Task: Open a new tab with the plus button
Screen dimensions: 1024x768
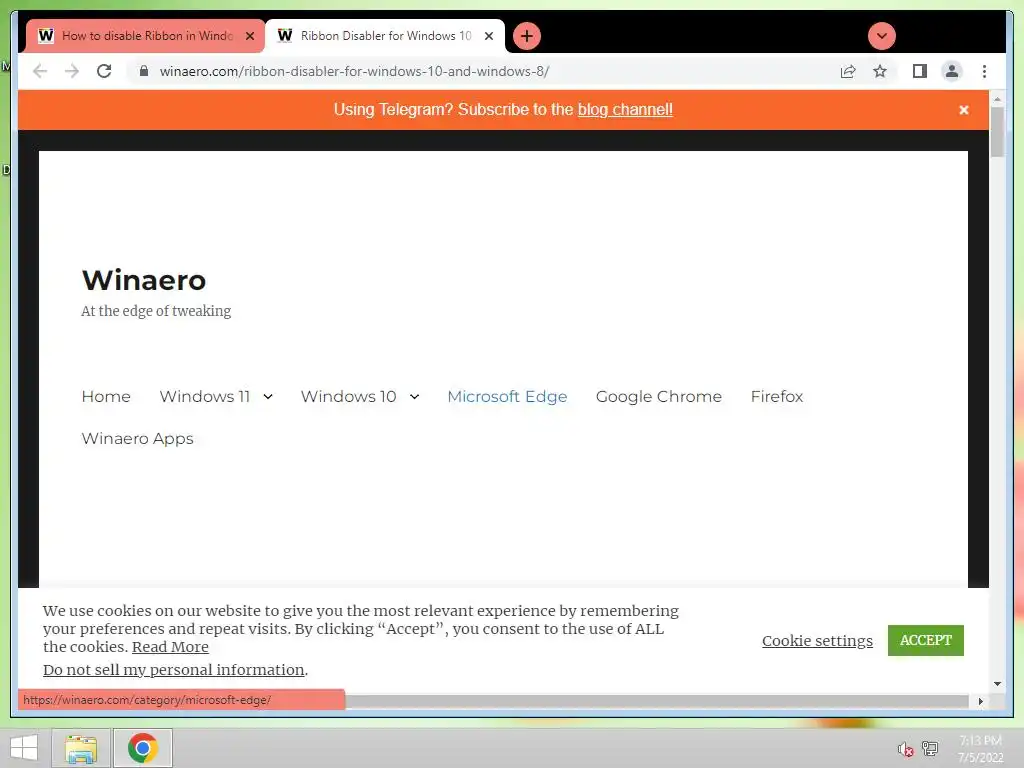Action: click(526, 36)
